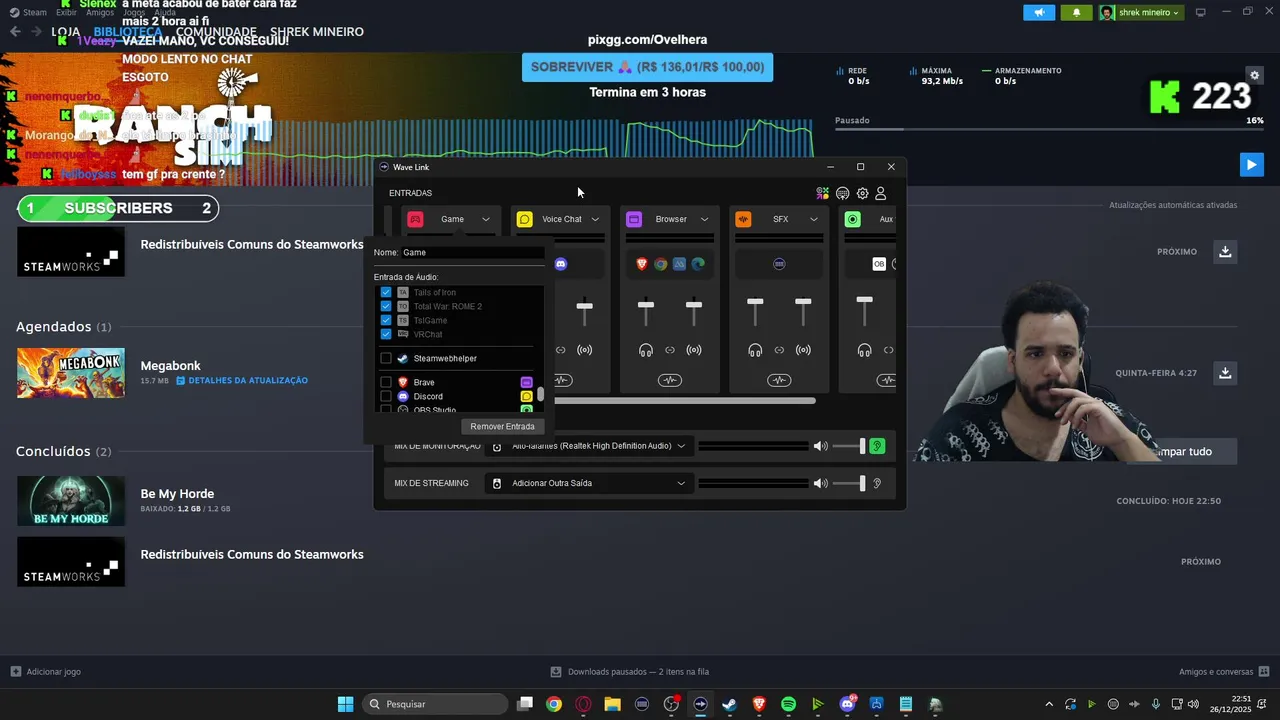Open shrek mineiro account dropdown in Steam
The image size is (1280, 720).
1141,13
